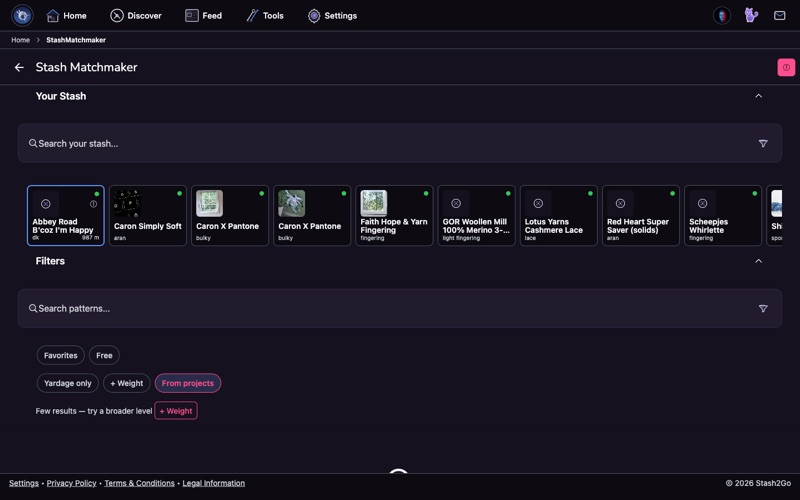The image size is (800, 500).
Task: Open the footer Settings link
Action: [23, 483]
